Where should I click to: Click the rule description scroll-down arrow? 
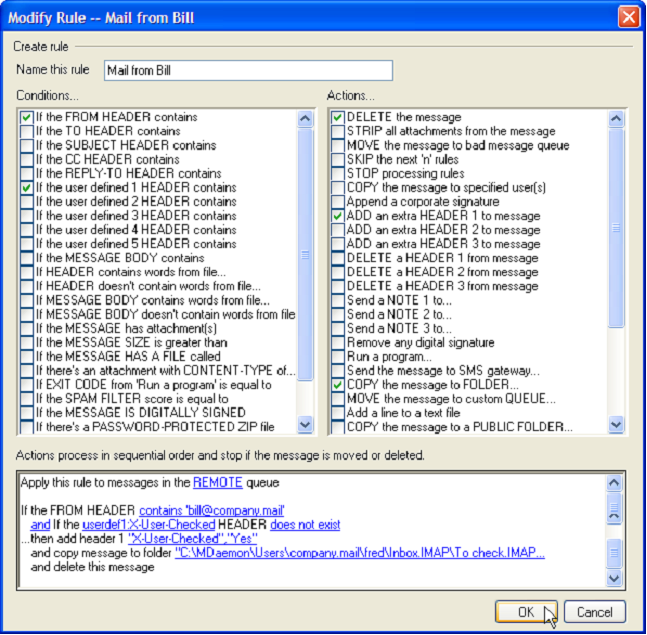614,578
